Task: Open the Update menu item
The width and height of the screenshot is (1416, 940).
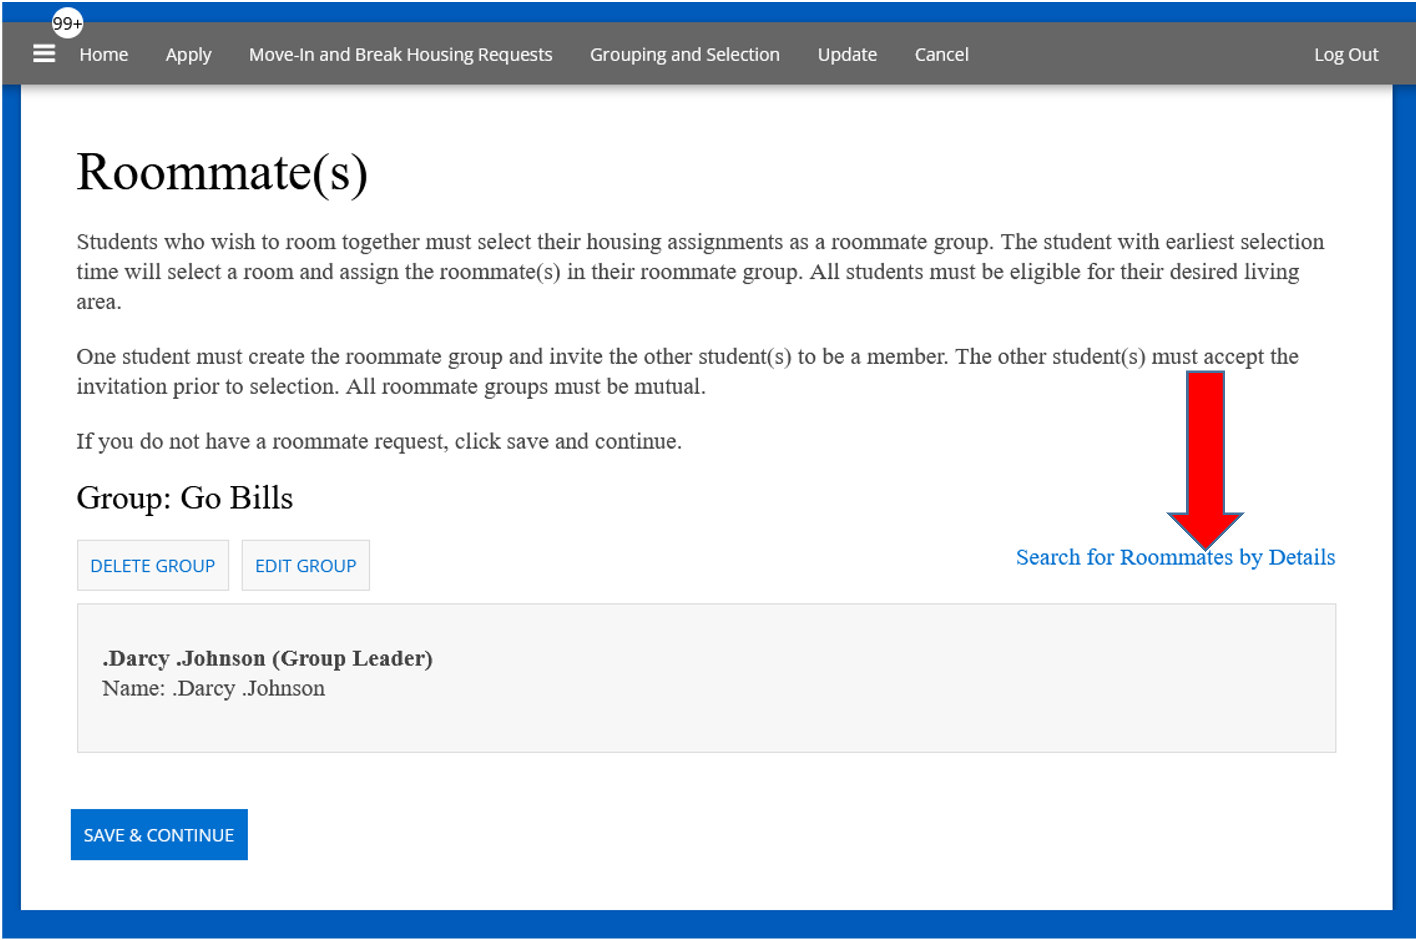Action: [x=847, y=55]
